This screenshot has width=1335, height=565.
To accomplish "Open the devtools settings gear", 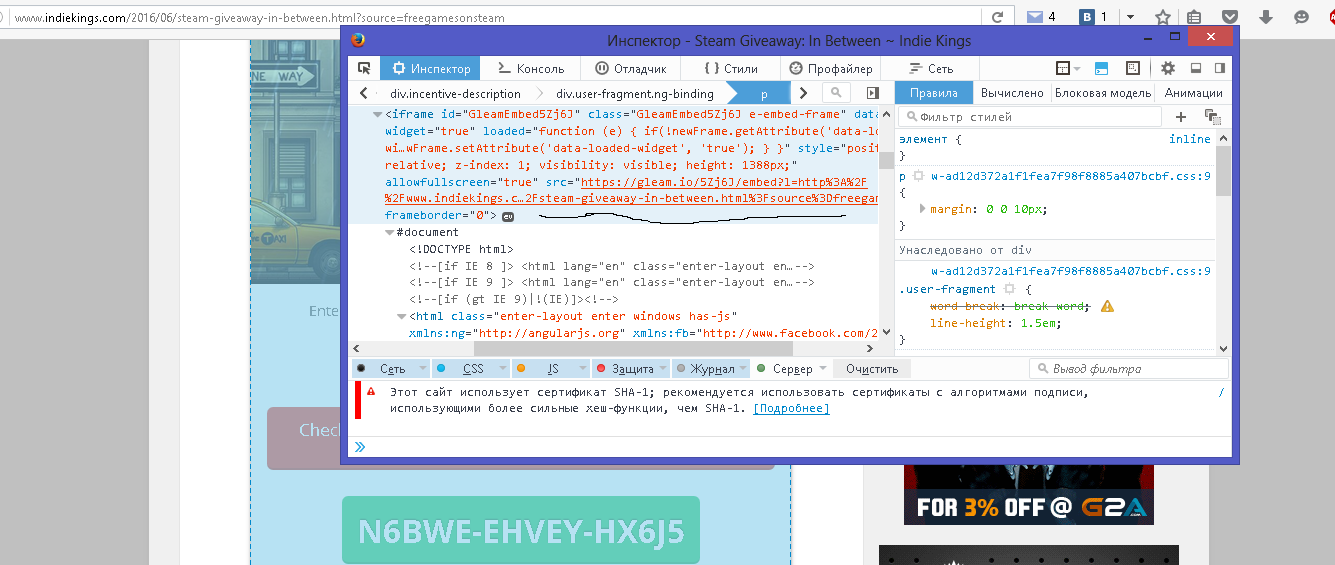I will (1168, 69).
